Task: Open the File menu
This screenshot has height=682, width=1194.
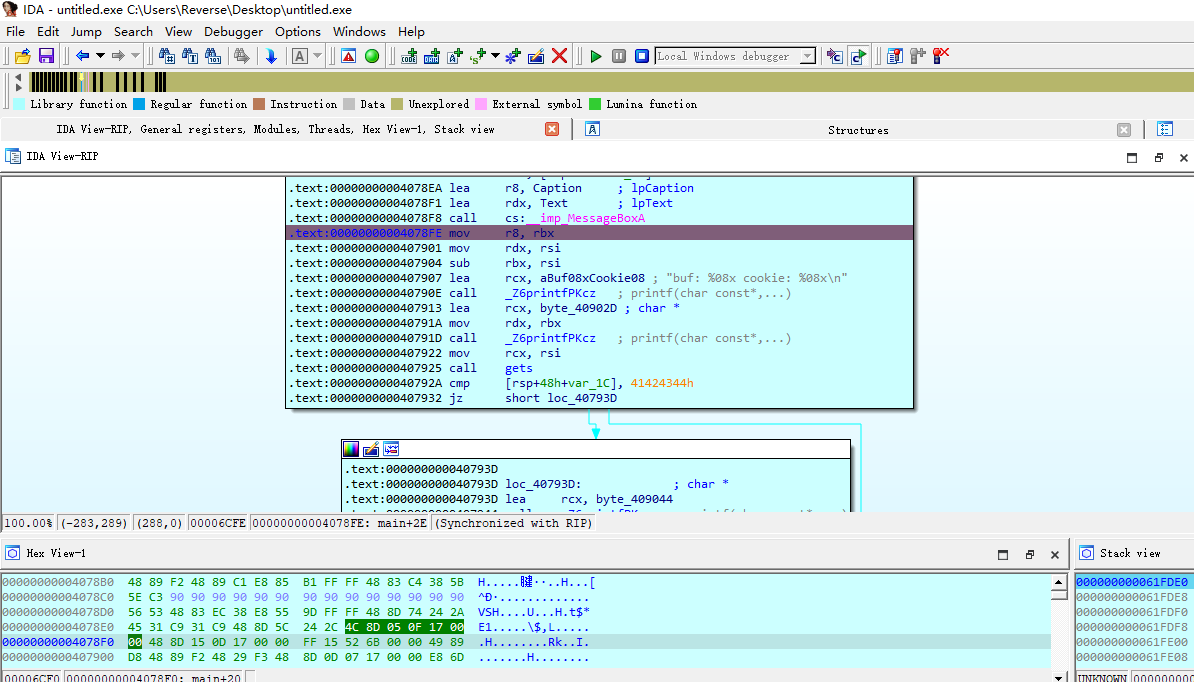Action: [15, 32]
